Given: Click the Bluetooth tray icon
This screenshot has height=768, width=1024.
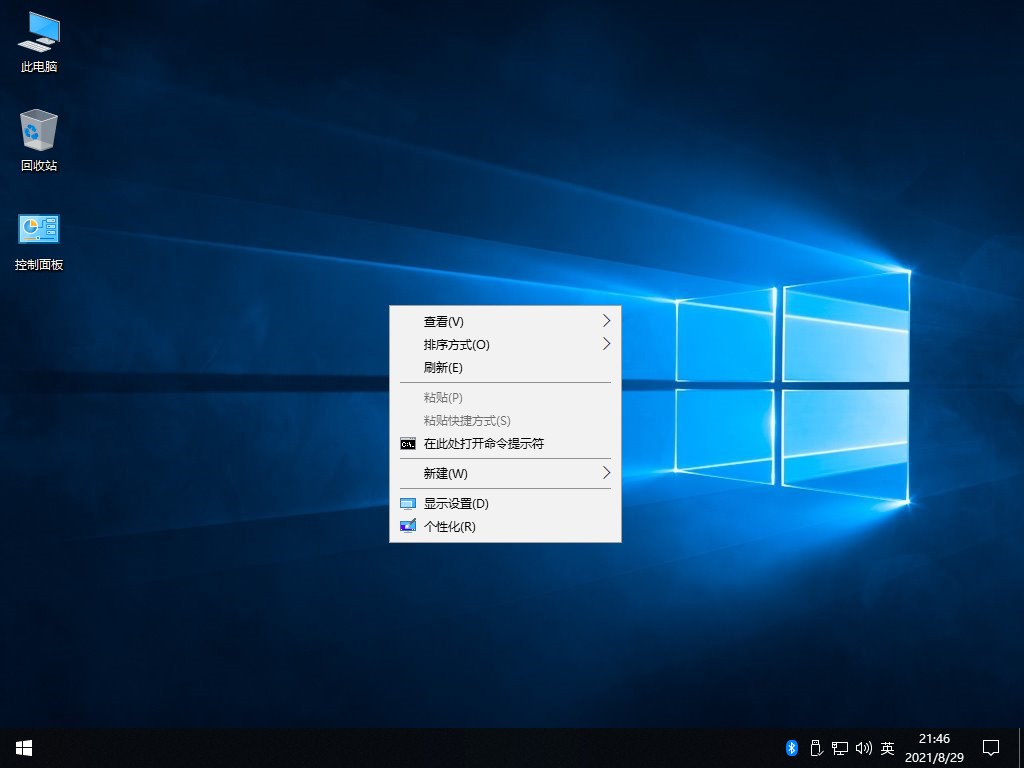Looking at the screenshot, I should click(x=790, y=747).
